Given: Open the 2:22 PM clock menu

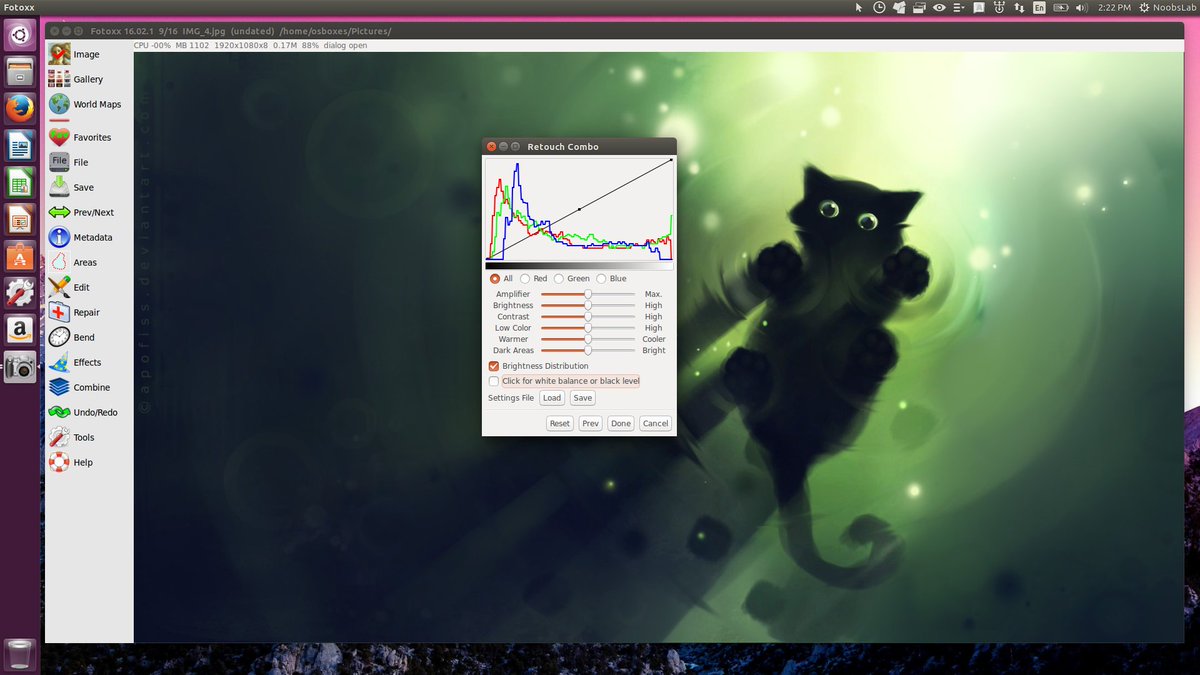Looking at the screenshot, I should (x=1114, y=7).
